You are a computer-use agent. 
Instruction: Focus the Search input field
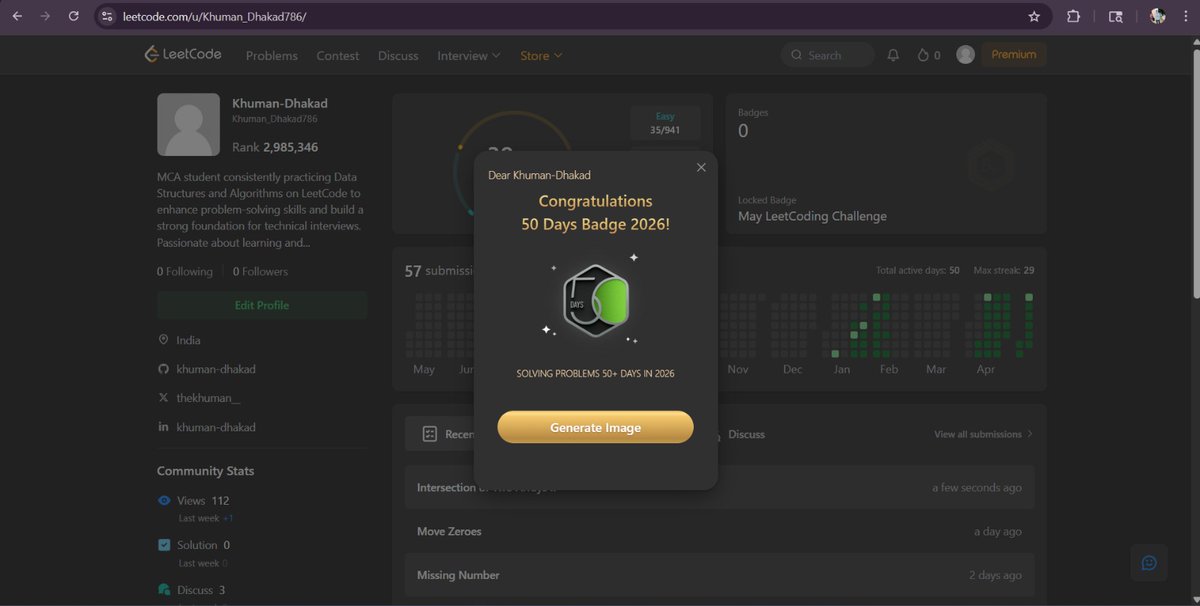click(828, 55)
